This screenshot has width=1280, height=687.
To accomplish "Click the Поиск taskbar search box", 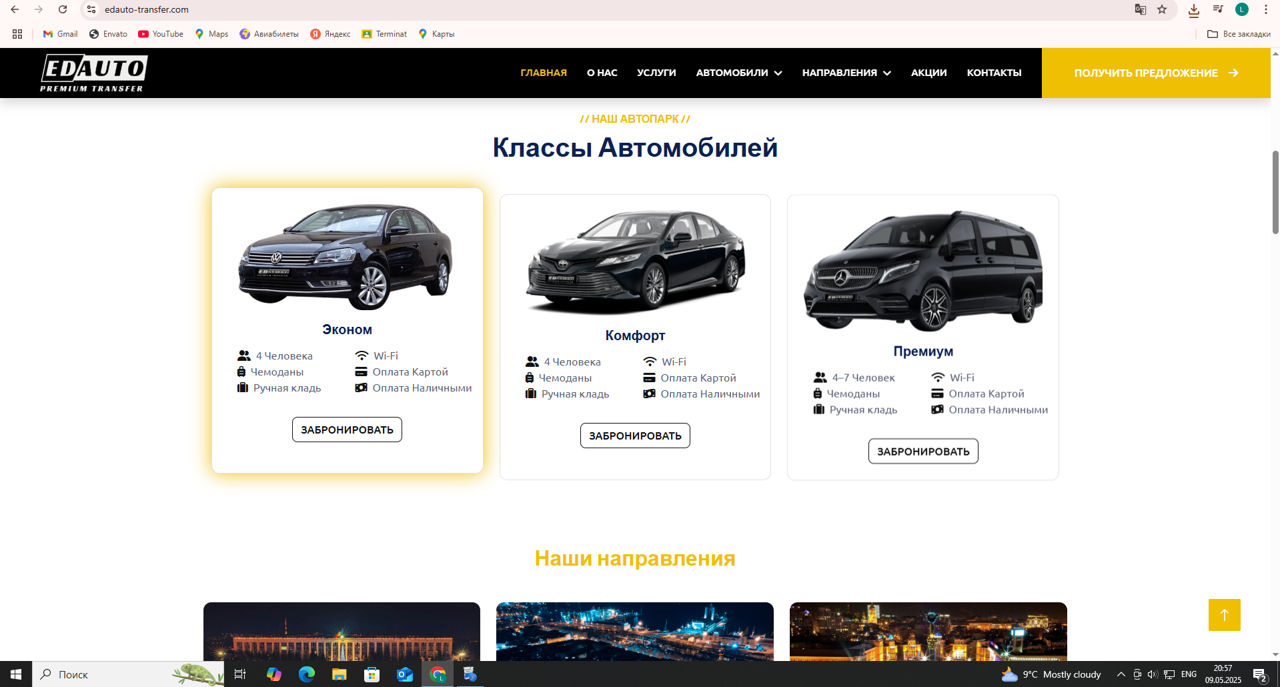I will [x=128, y=675].
